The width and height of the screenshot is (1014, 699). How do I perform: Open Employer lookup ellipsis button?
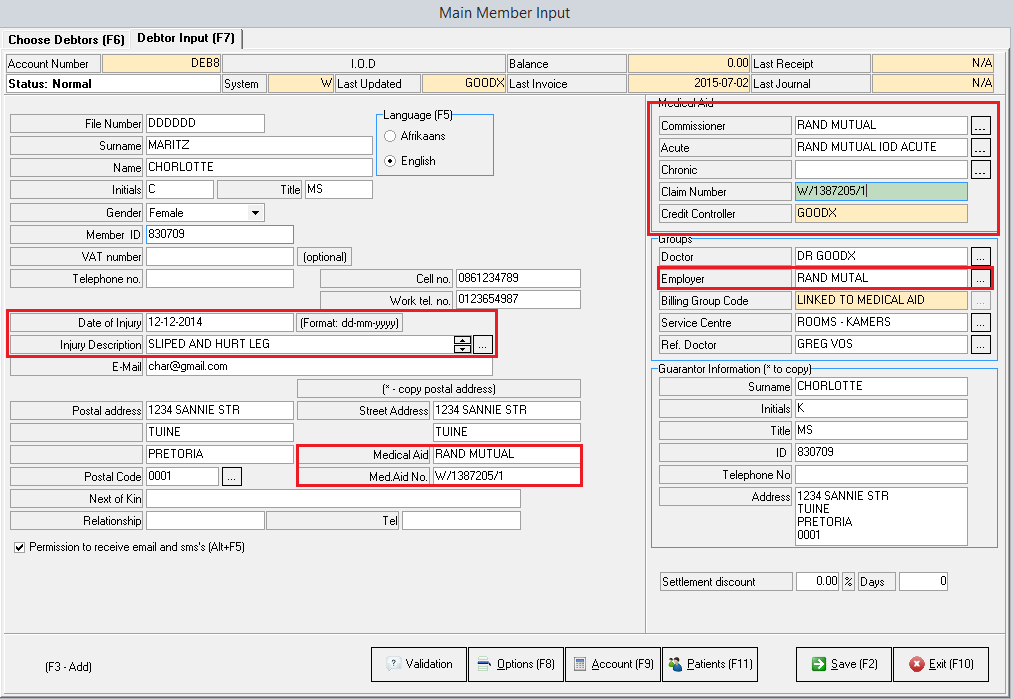point(981,278)
